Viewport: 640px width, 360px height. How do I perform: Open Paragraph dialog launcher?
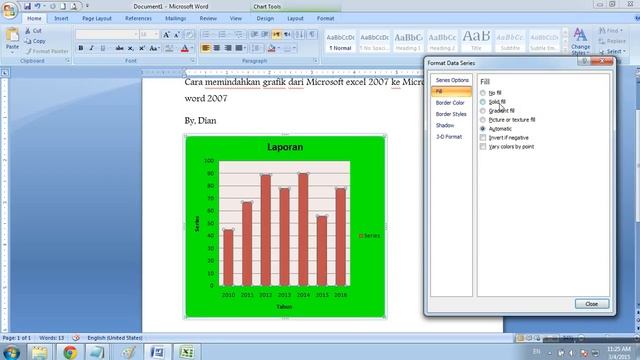pyautogui.click(x=316, y=60)
